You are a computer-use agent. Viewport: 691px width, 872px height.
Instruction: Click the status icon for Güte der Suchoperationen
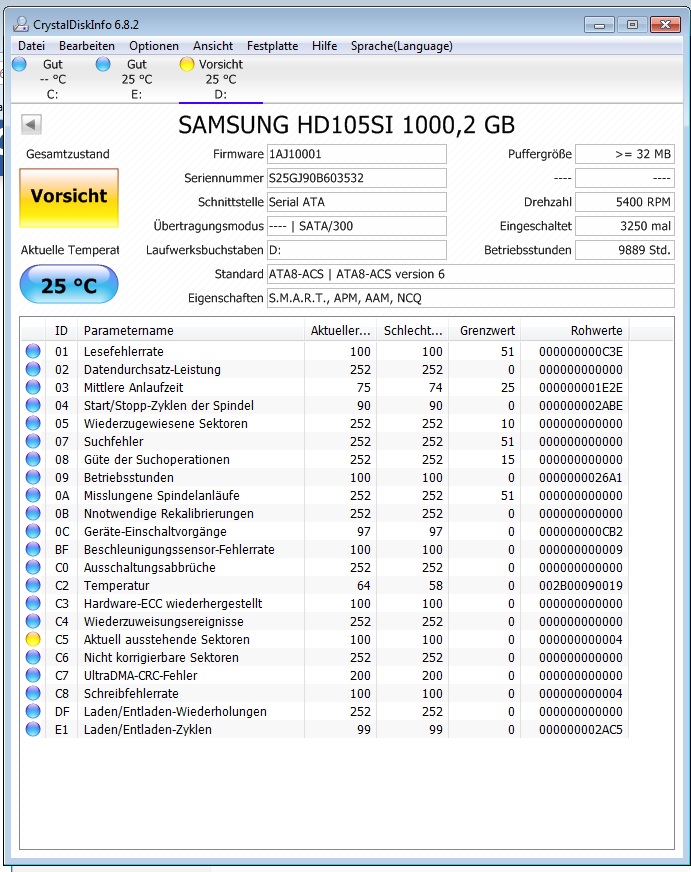coord(33,459)
